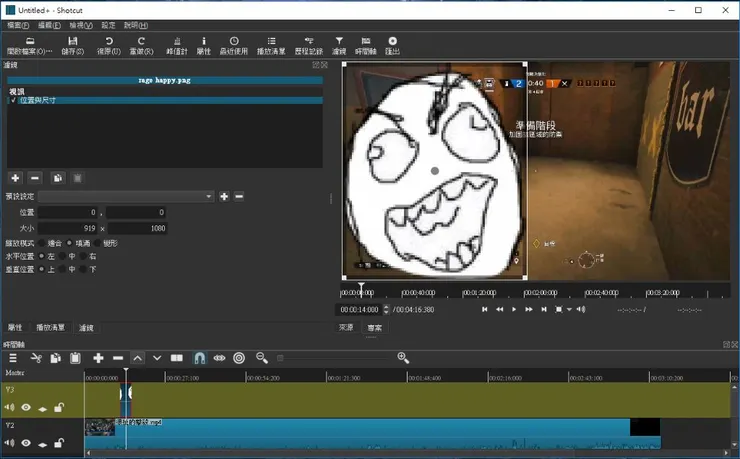Open the timeline hamburger menu
The image size is (740, 459).
13,358
